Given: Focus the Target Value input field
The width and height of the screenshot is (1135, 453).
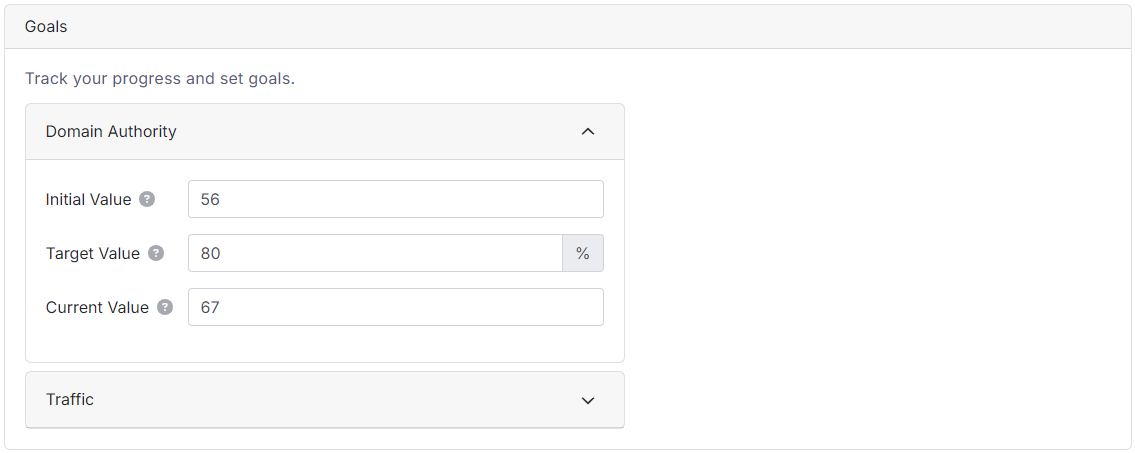Looking at the screenshot, I should point(375,253).
